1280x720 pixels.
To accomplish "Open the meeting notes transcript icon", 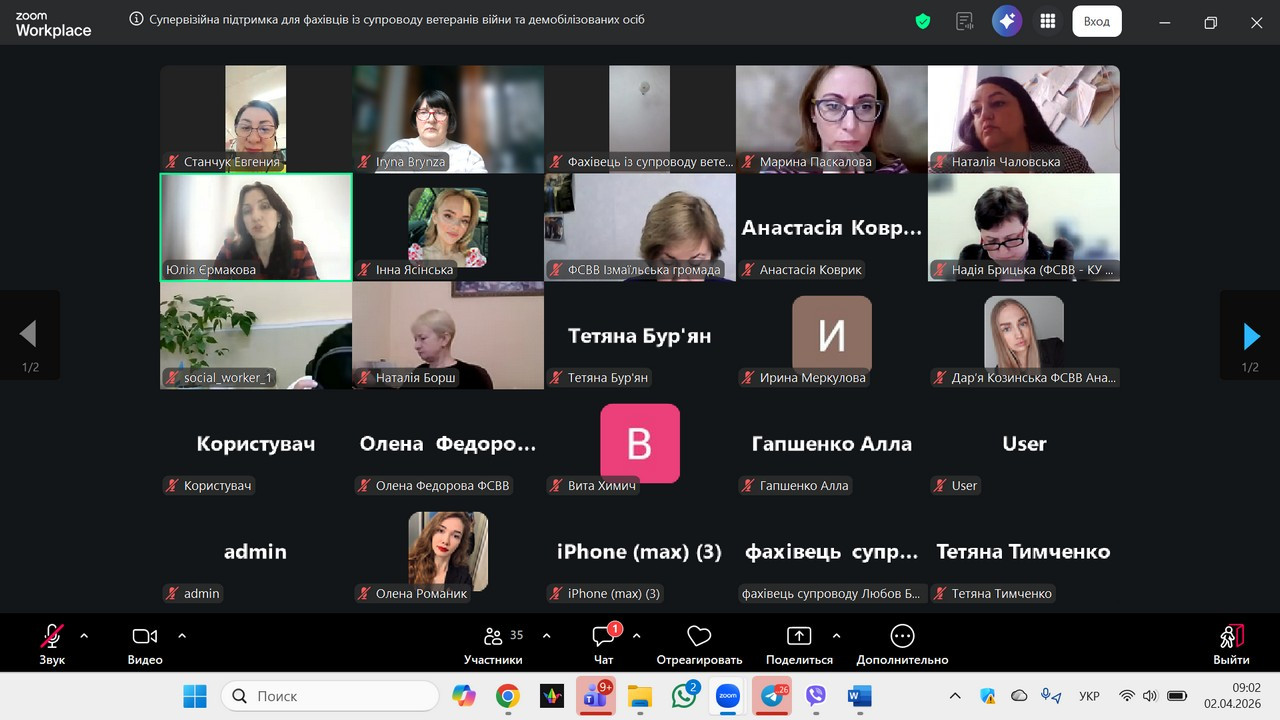I will coord(965,21).
